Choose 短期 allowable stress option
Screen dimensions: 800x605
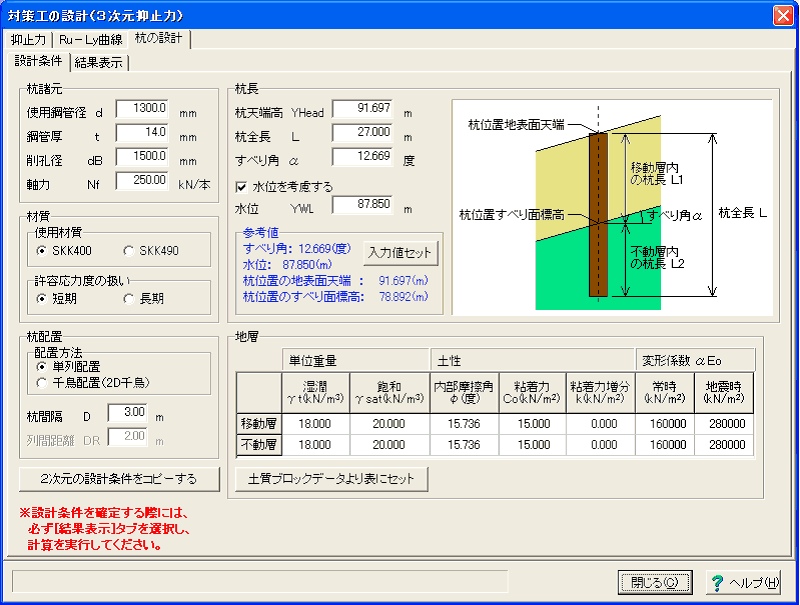[x=57, y=299]
